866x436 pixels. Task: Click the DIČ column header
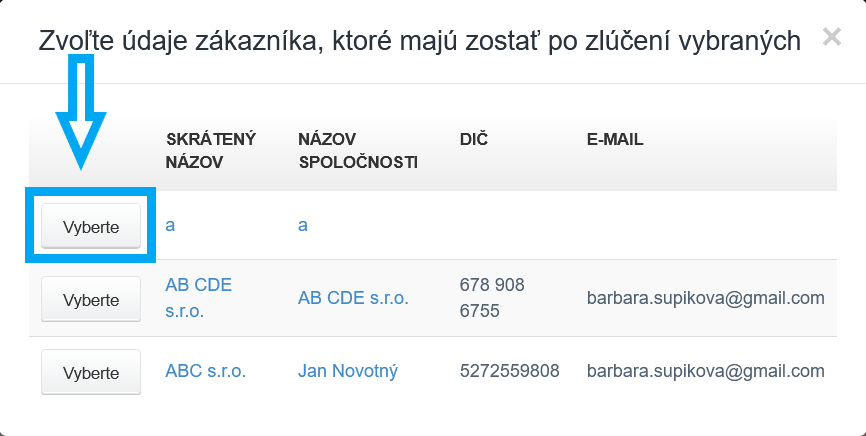[473, 139]
